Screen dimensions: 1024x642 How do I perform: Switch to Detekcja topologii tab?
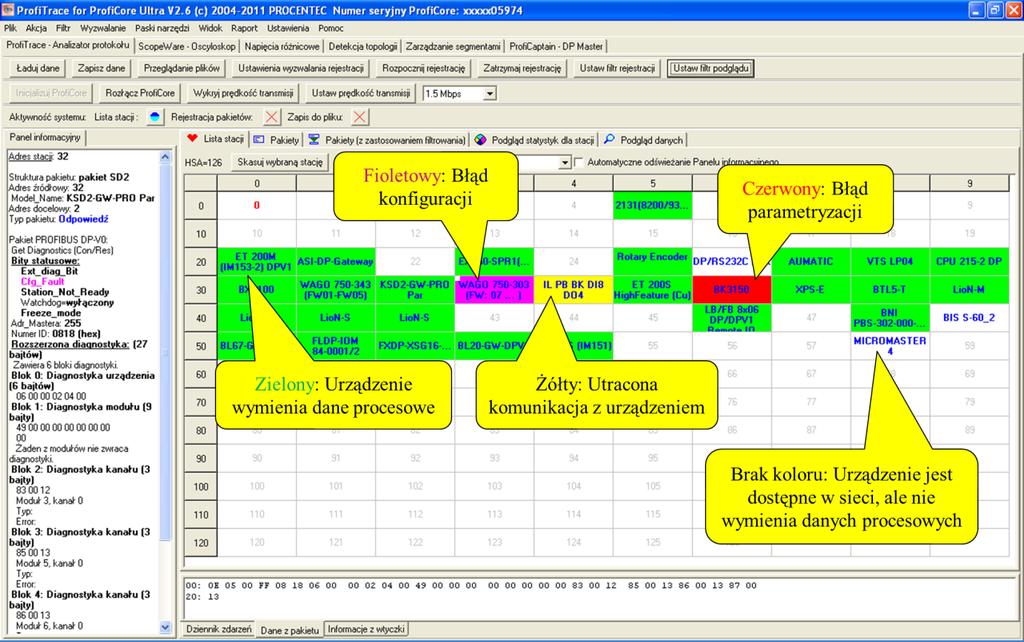[x=362, y=46]
